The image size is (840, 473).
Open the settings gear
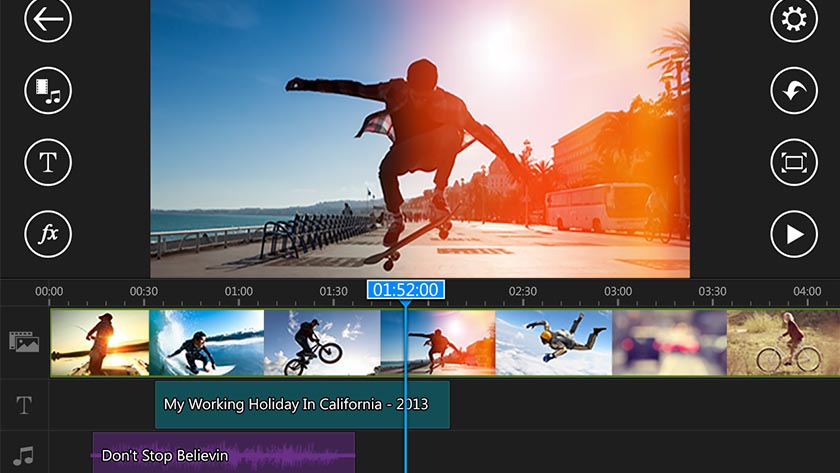coord(793,19)
